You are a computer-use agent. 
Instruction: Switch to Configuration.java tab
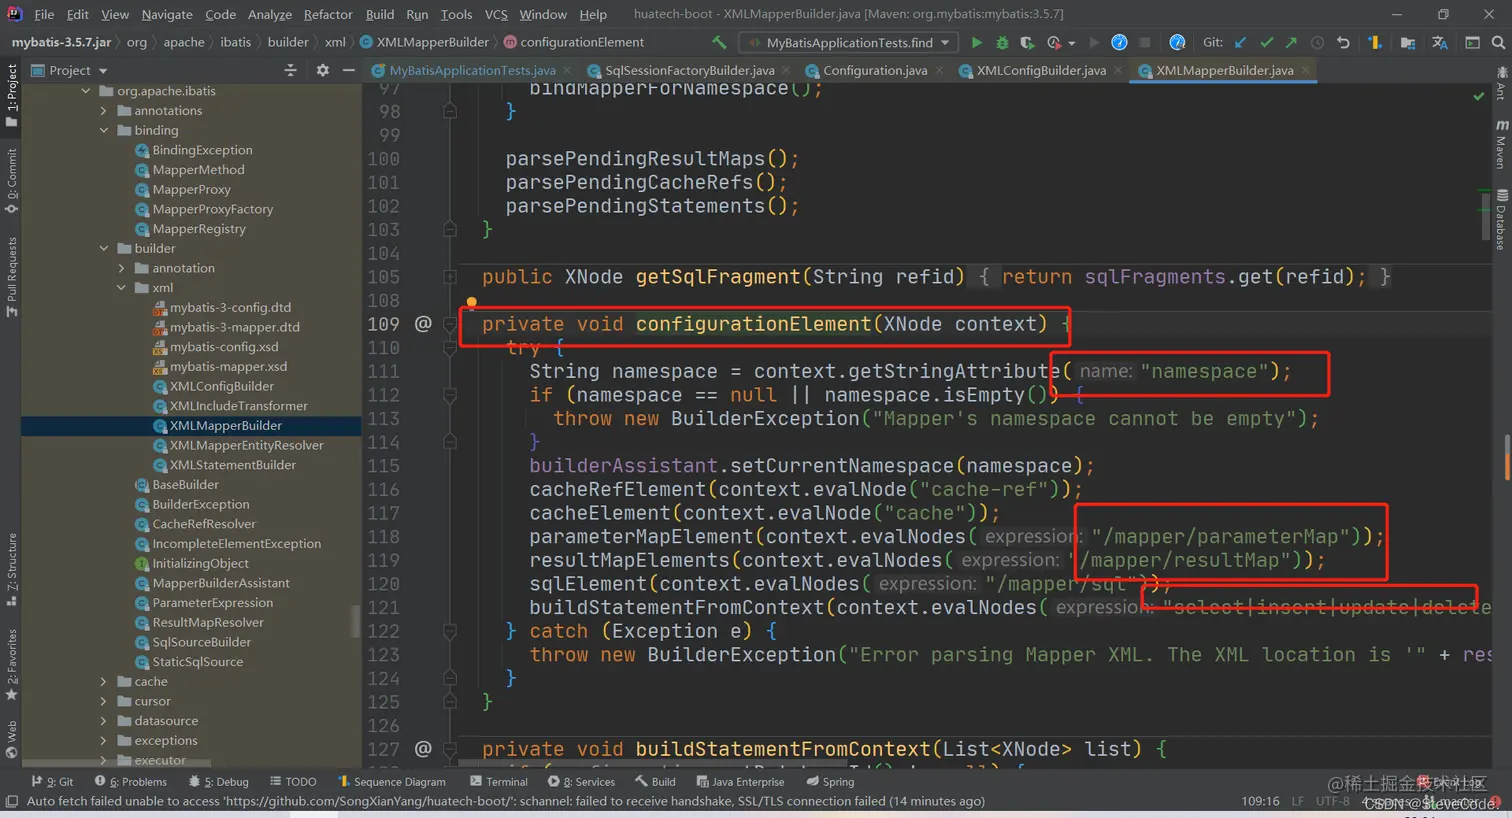[x=875, y=70]
